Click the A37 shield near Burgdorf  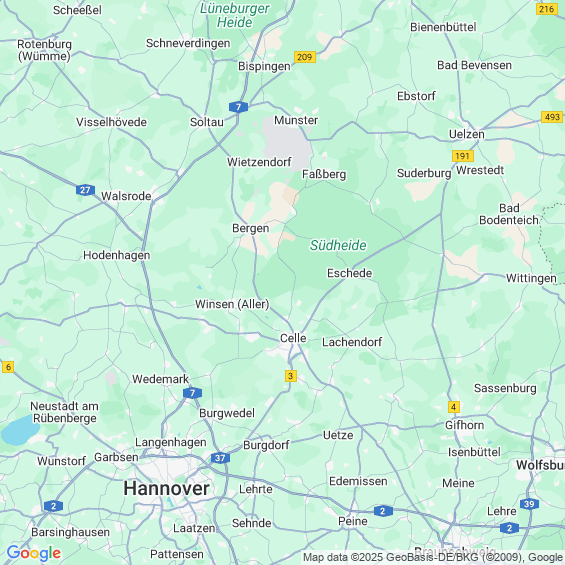220,458
